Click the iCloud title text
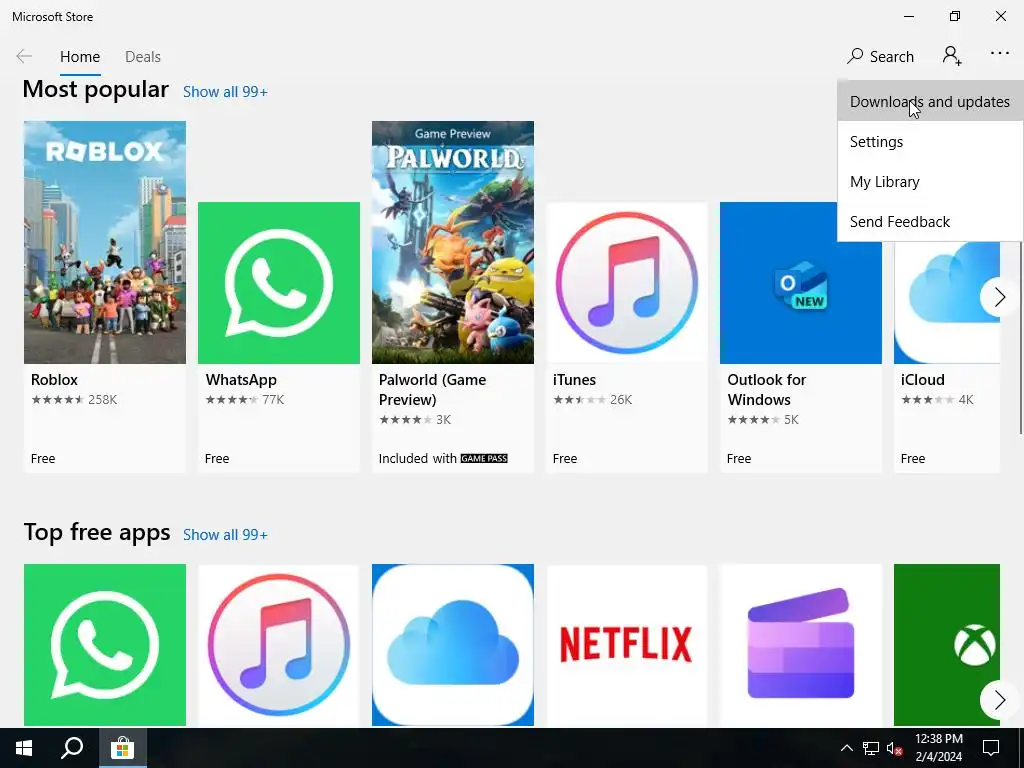 (x=922, y=380)
